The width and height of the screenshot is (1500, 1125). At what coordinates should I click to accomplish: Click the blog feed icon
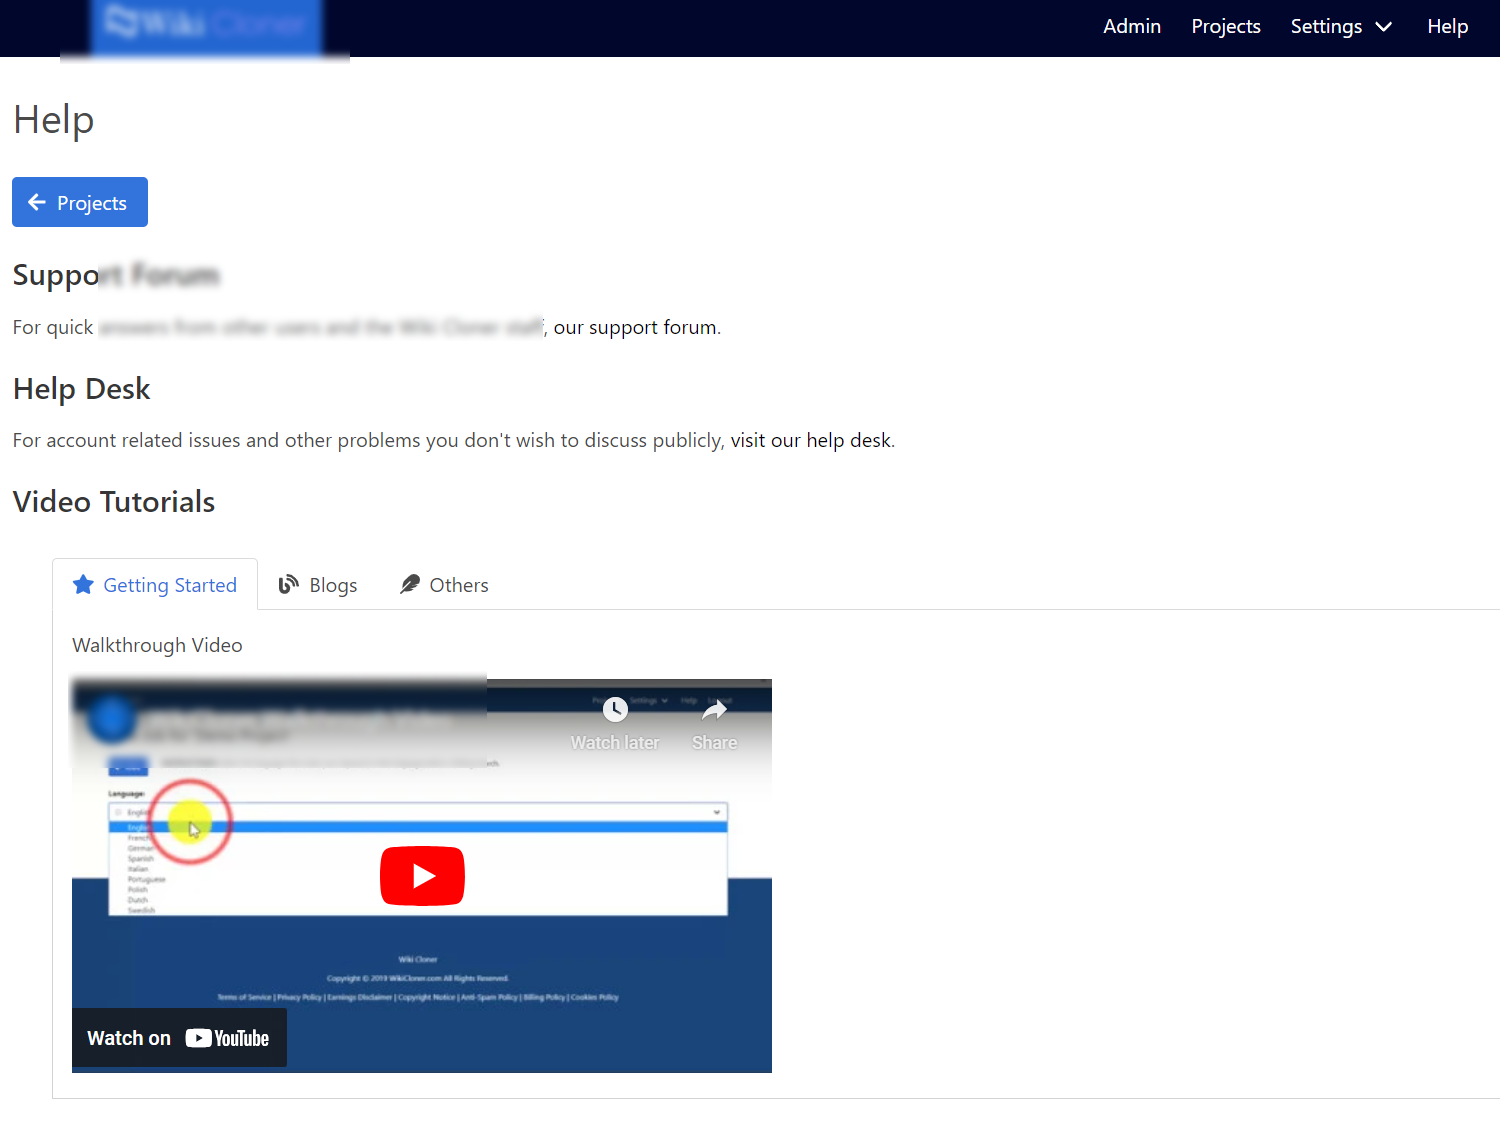click(x=288, y=585)
